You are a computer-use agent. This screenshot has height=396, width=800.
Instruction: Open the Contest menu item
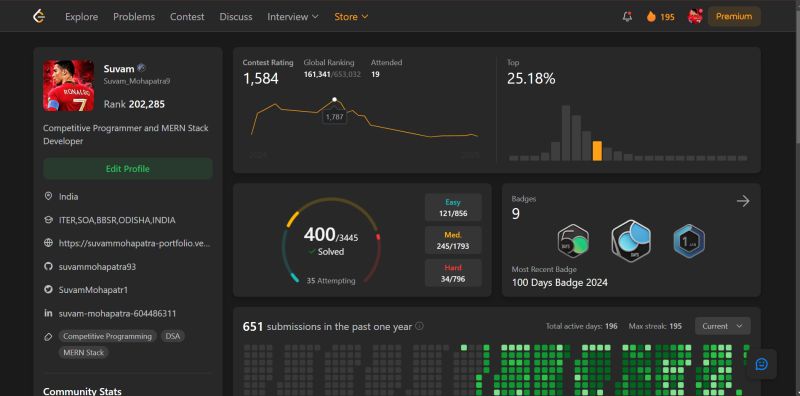point(187,17)
